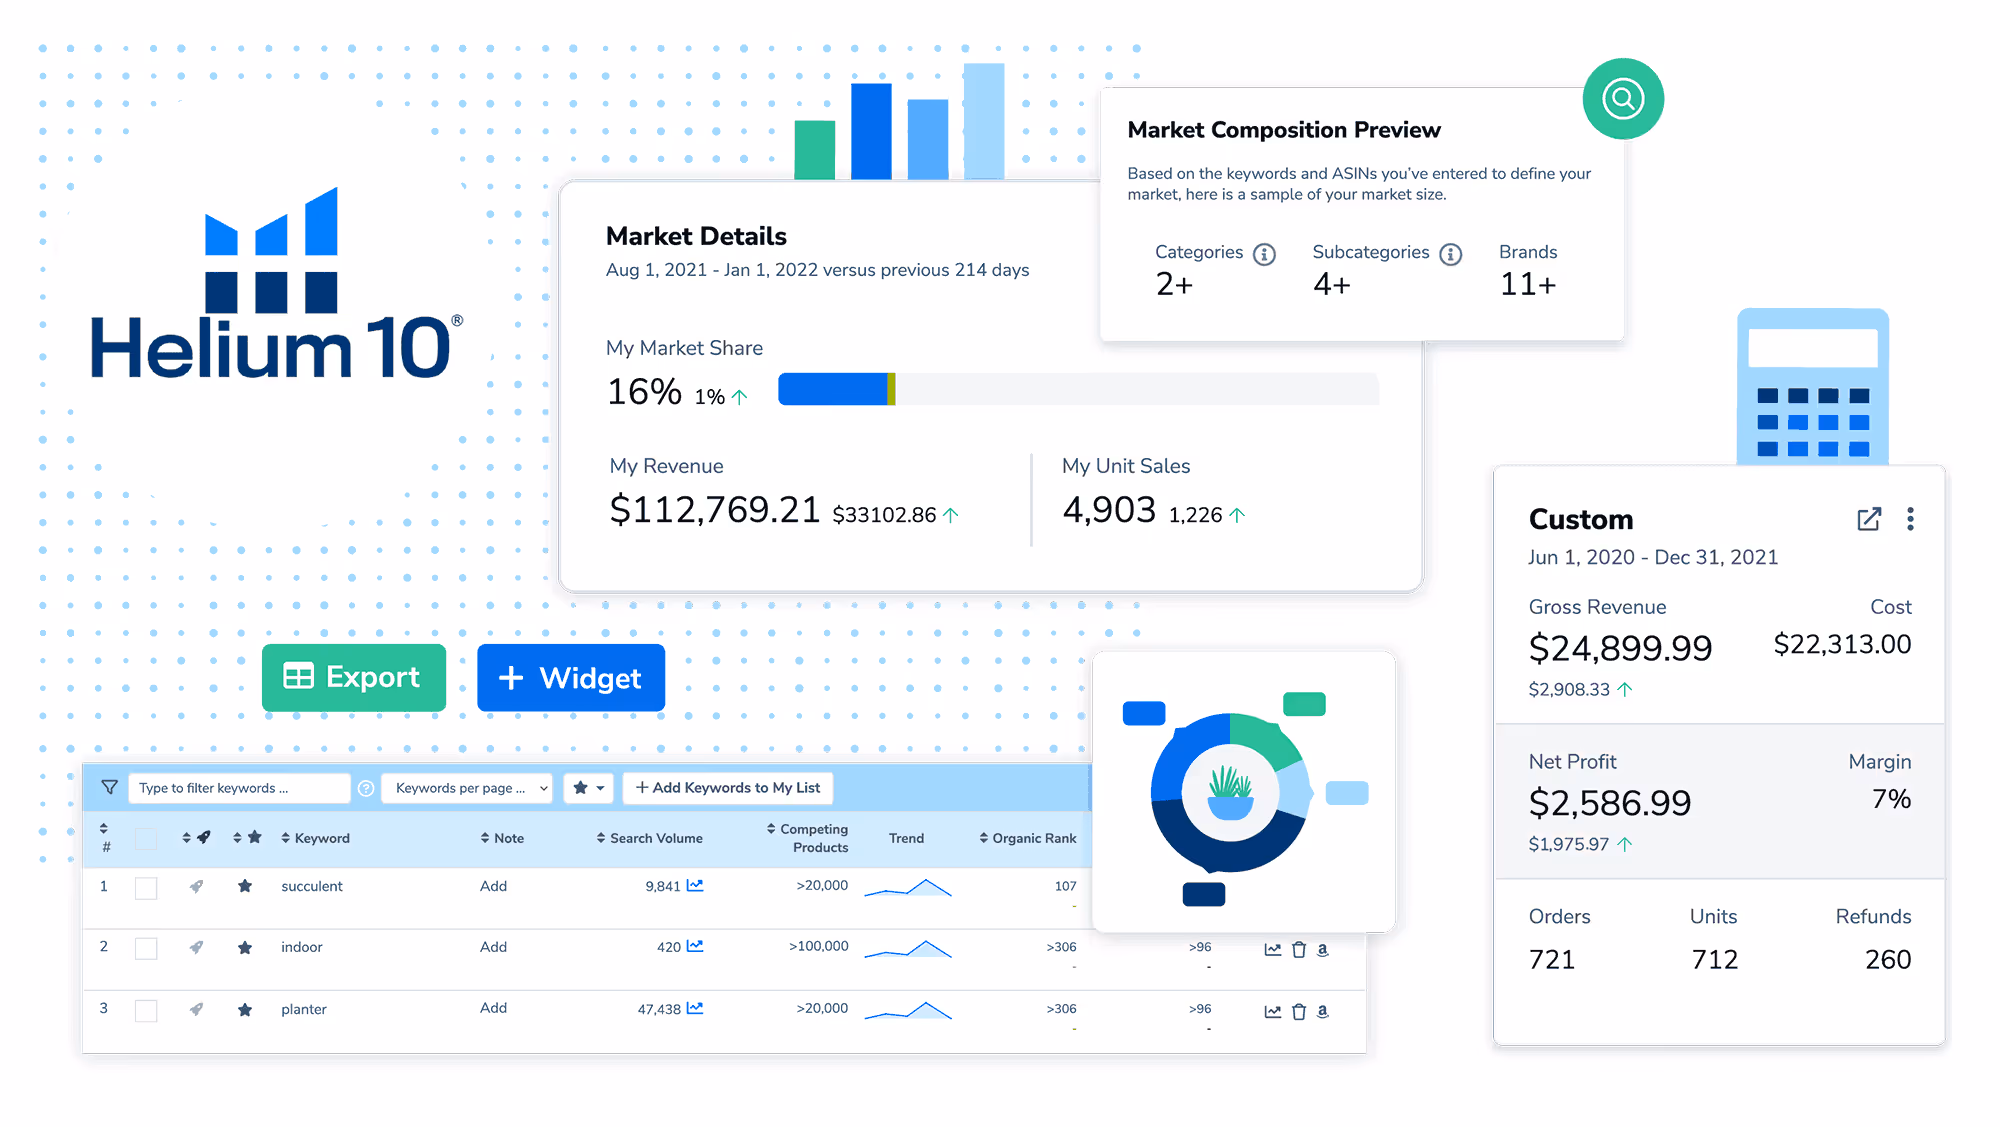
Task: Check the planter row checkbox
Action: 146,1011
